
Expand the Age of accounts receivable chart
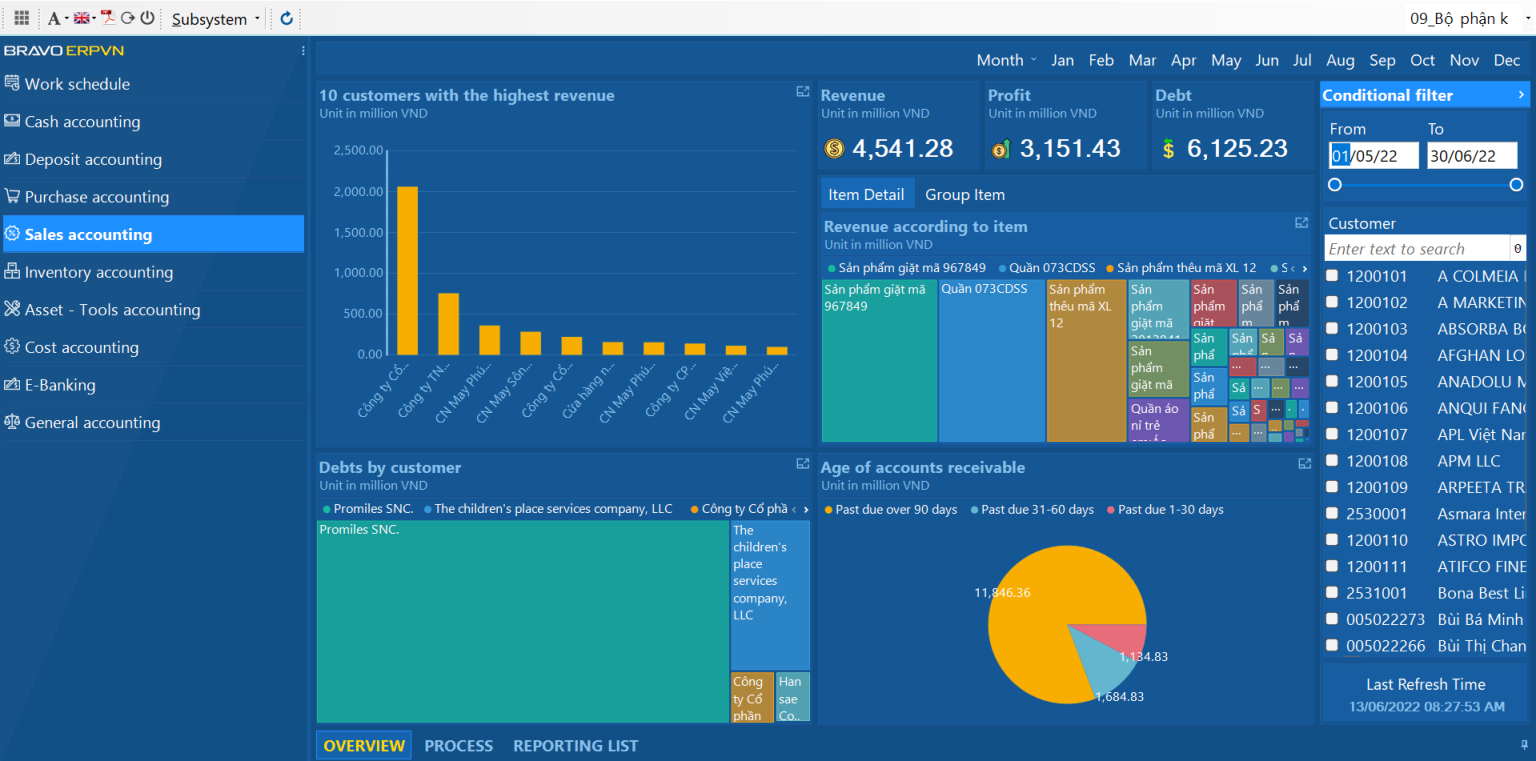pyautogui.click(x=1304, y=464)
